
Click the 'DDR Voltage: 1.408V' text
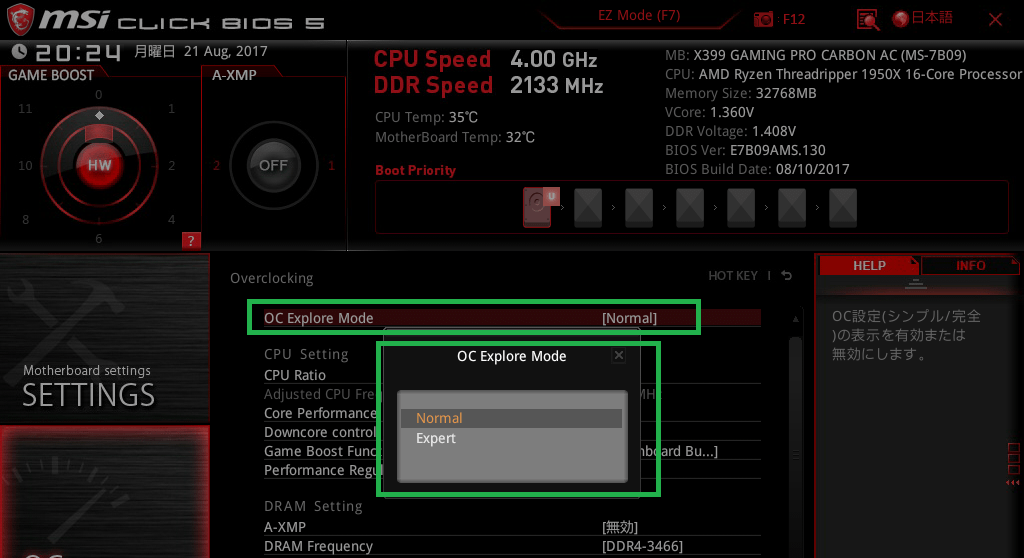[x=730, y=131]
